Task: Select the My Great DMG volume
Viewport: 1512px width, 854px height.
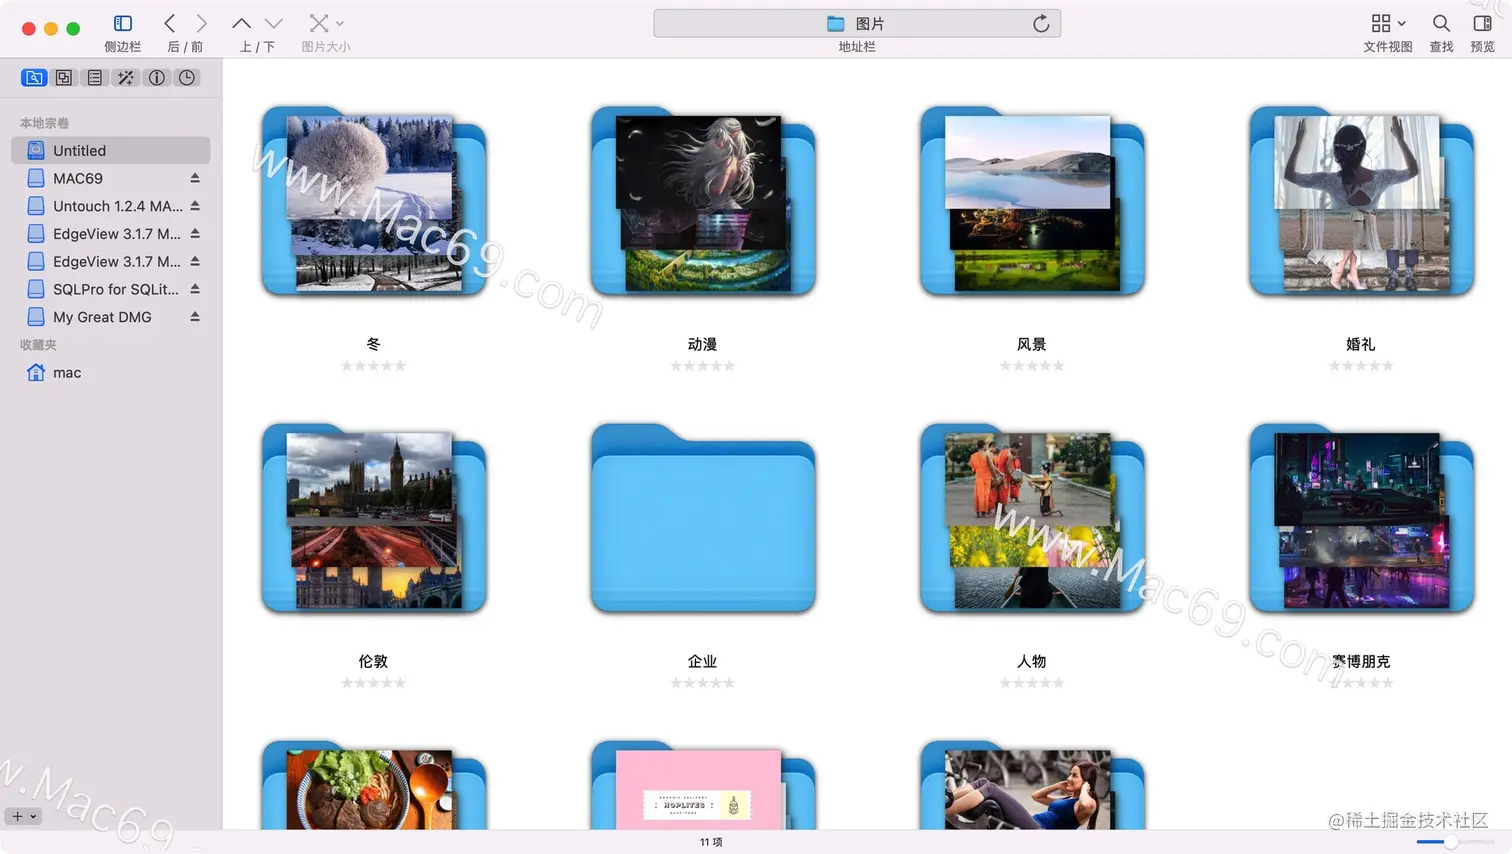Action: (x=111, y=317)
